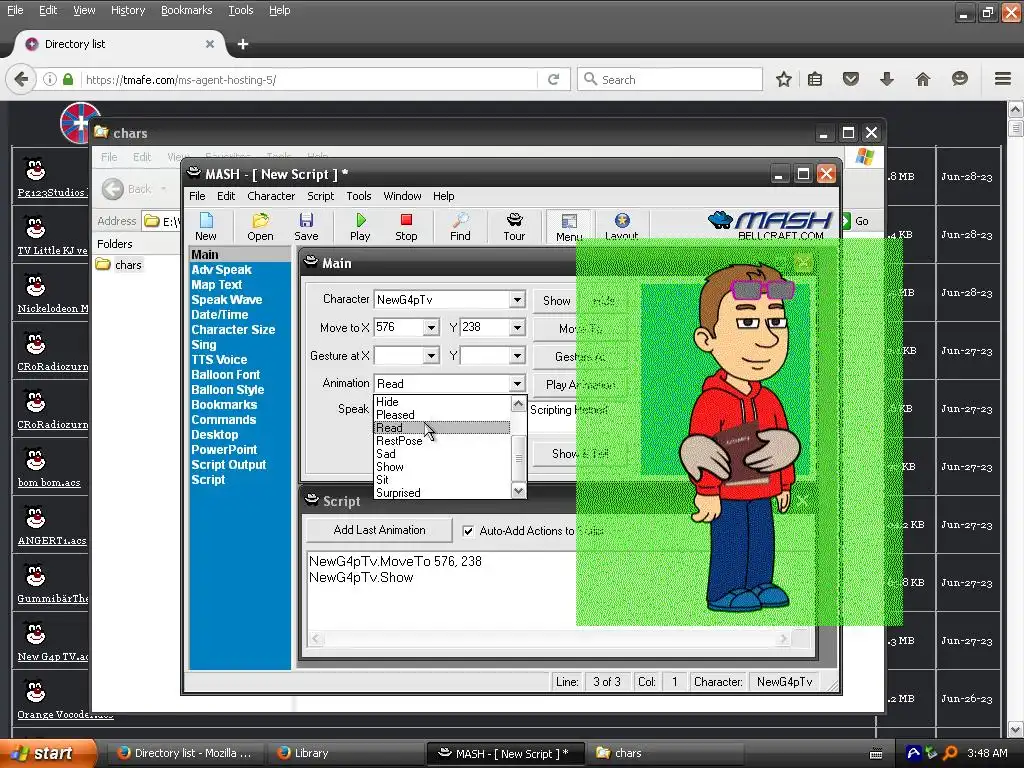Select Adv Speak in the MASH sidebar
Image resolution: width=1024 pixels, height=768 pixels.
point(221,270)
